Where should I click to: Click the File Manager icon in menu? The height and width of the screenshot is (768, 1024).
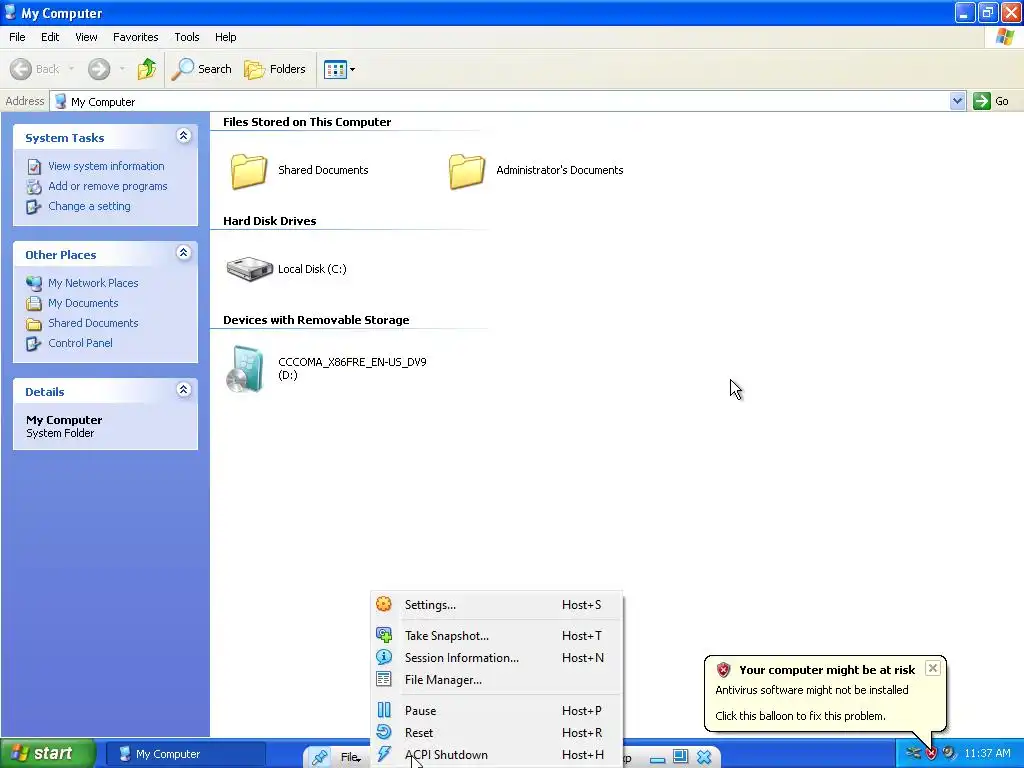coord(384,679)
